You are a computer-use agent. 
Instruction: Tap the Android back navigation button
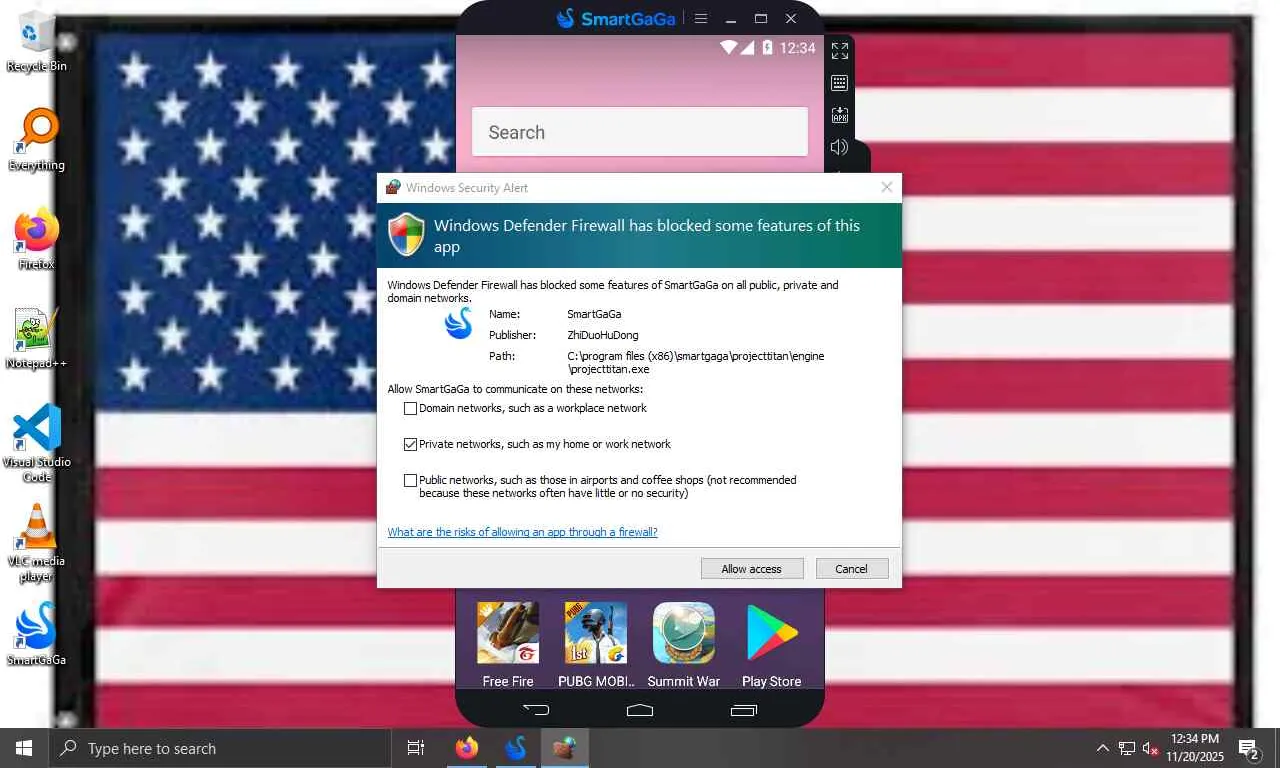point(536,710)
